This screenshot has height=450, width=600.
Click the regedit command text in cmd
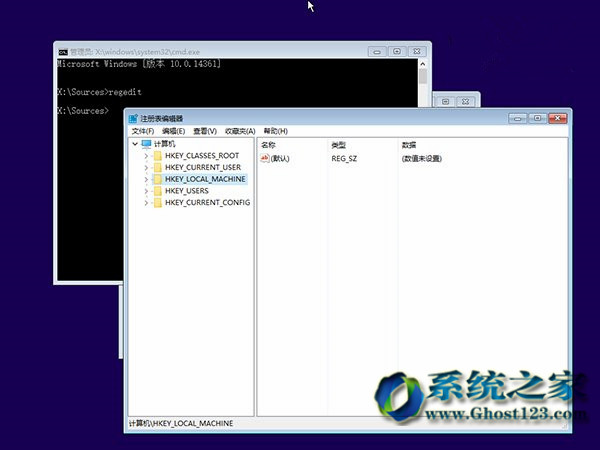125,92
